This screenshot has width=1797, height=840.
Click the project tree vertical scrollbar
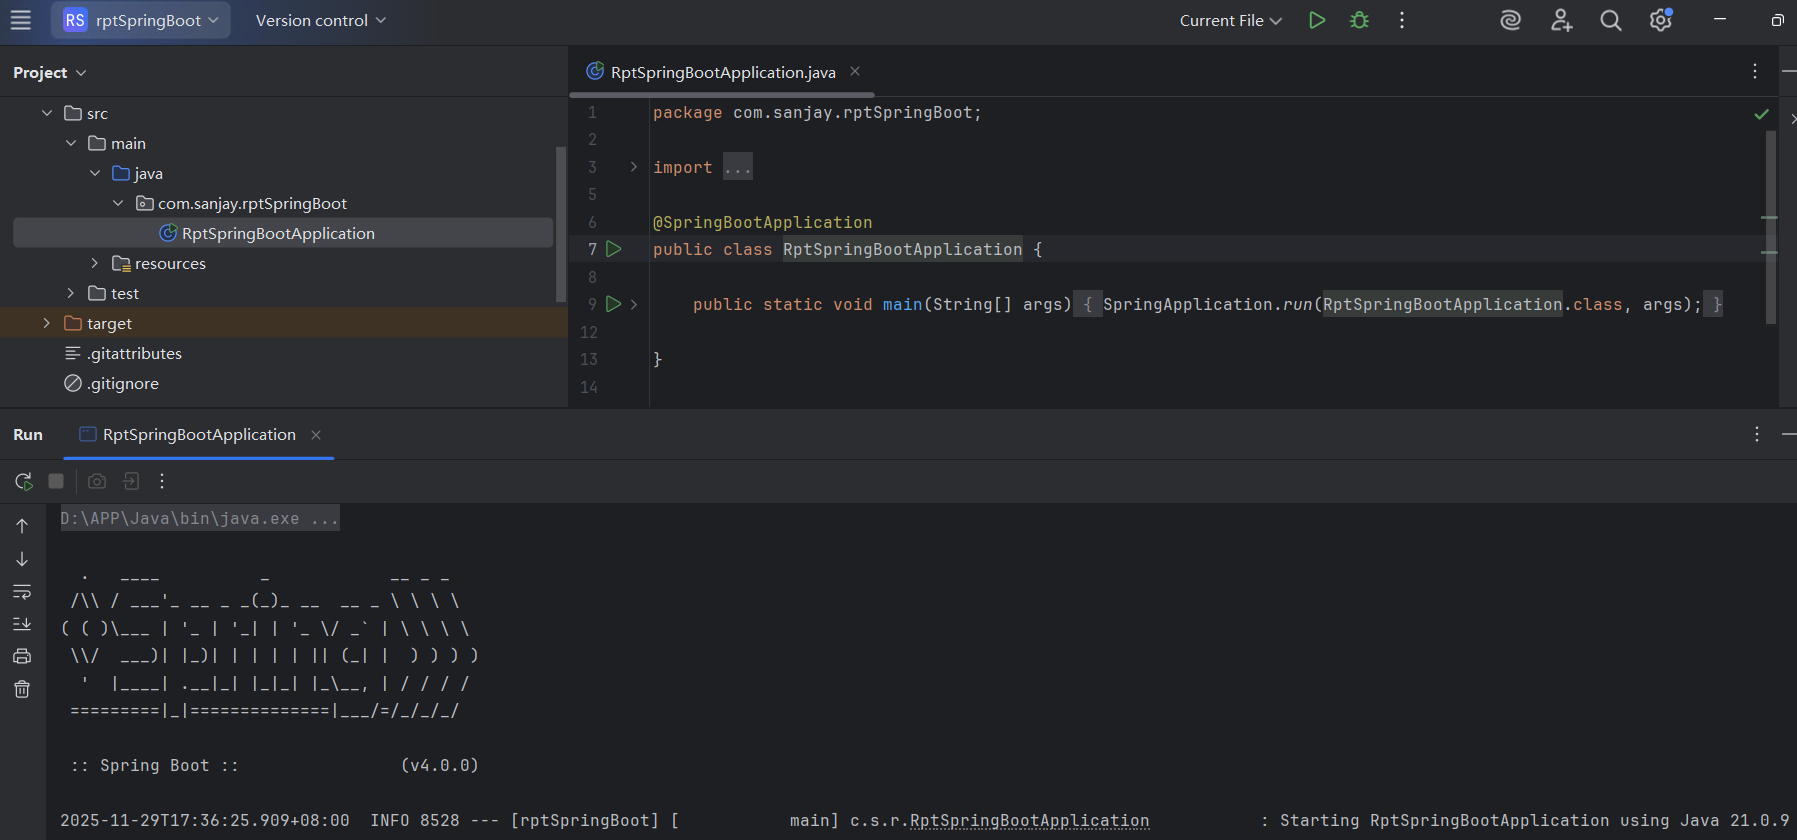pyautogui.click(x=561, y=224)
